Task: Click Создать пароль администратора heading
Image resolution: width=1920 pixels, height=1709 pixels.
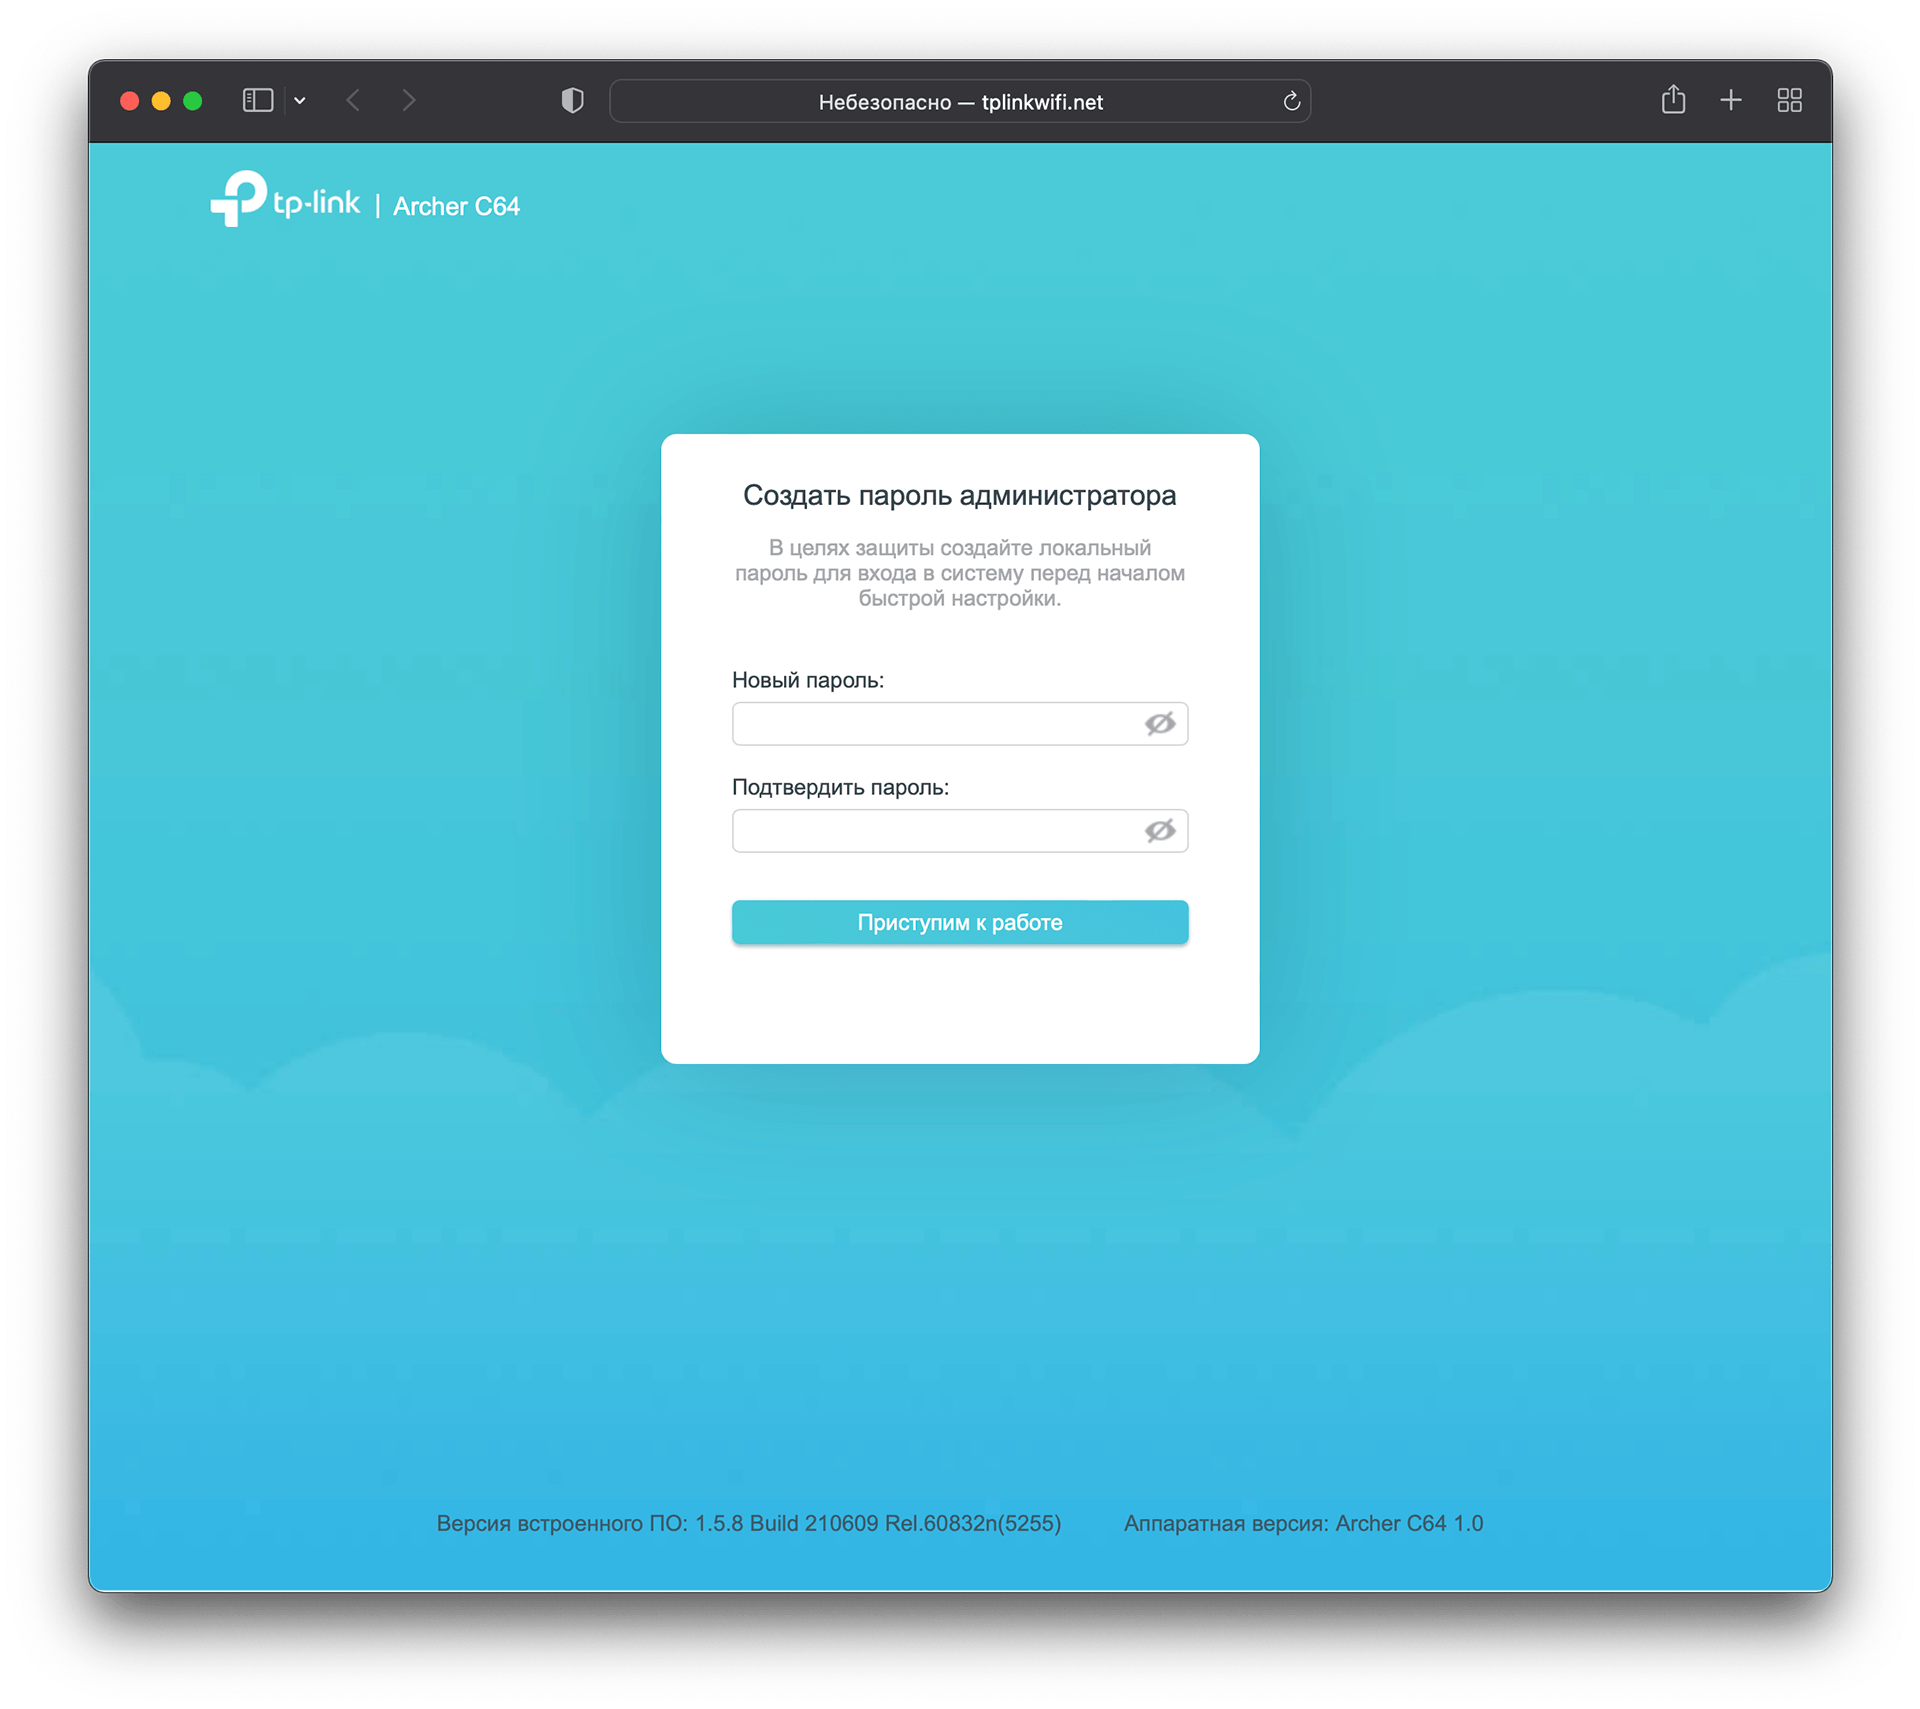Action: 959,495
